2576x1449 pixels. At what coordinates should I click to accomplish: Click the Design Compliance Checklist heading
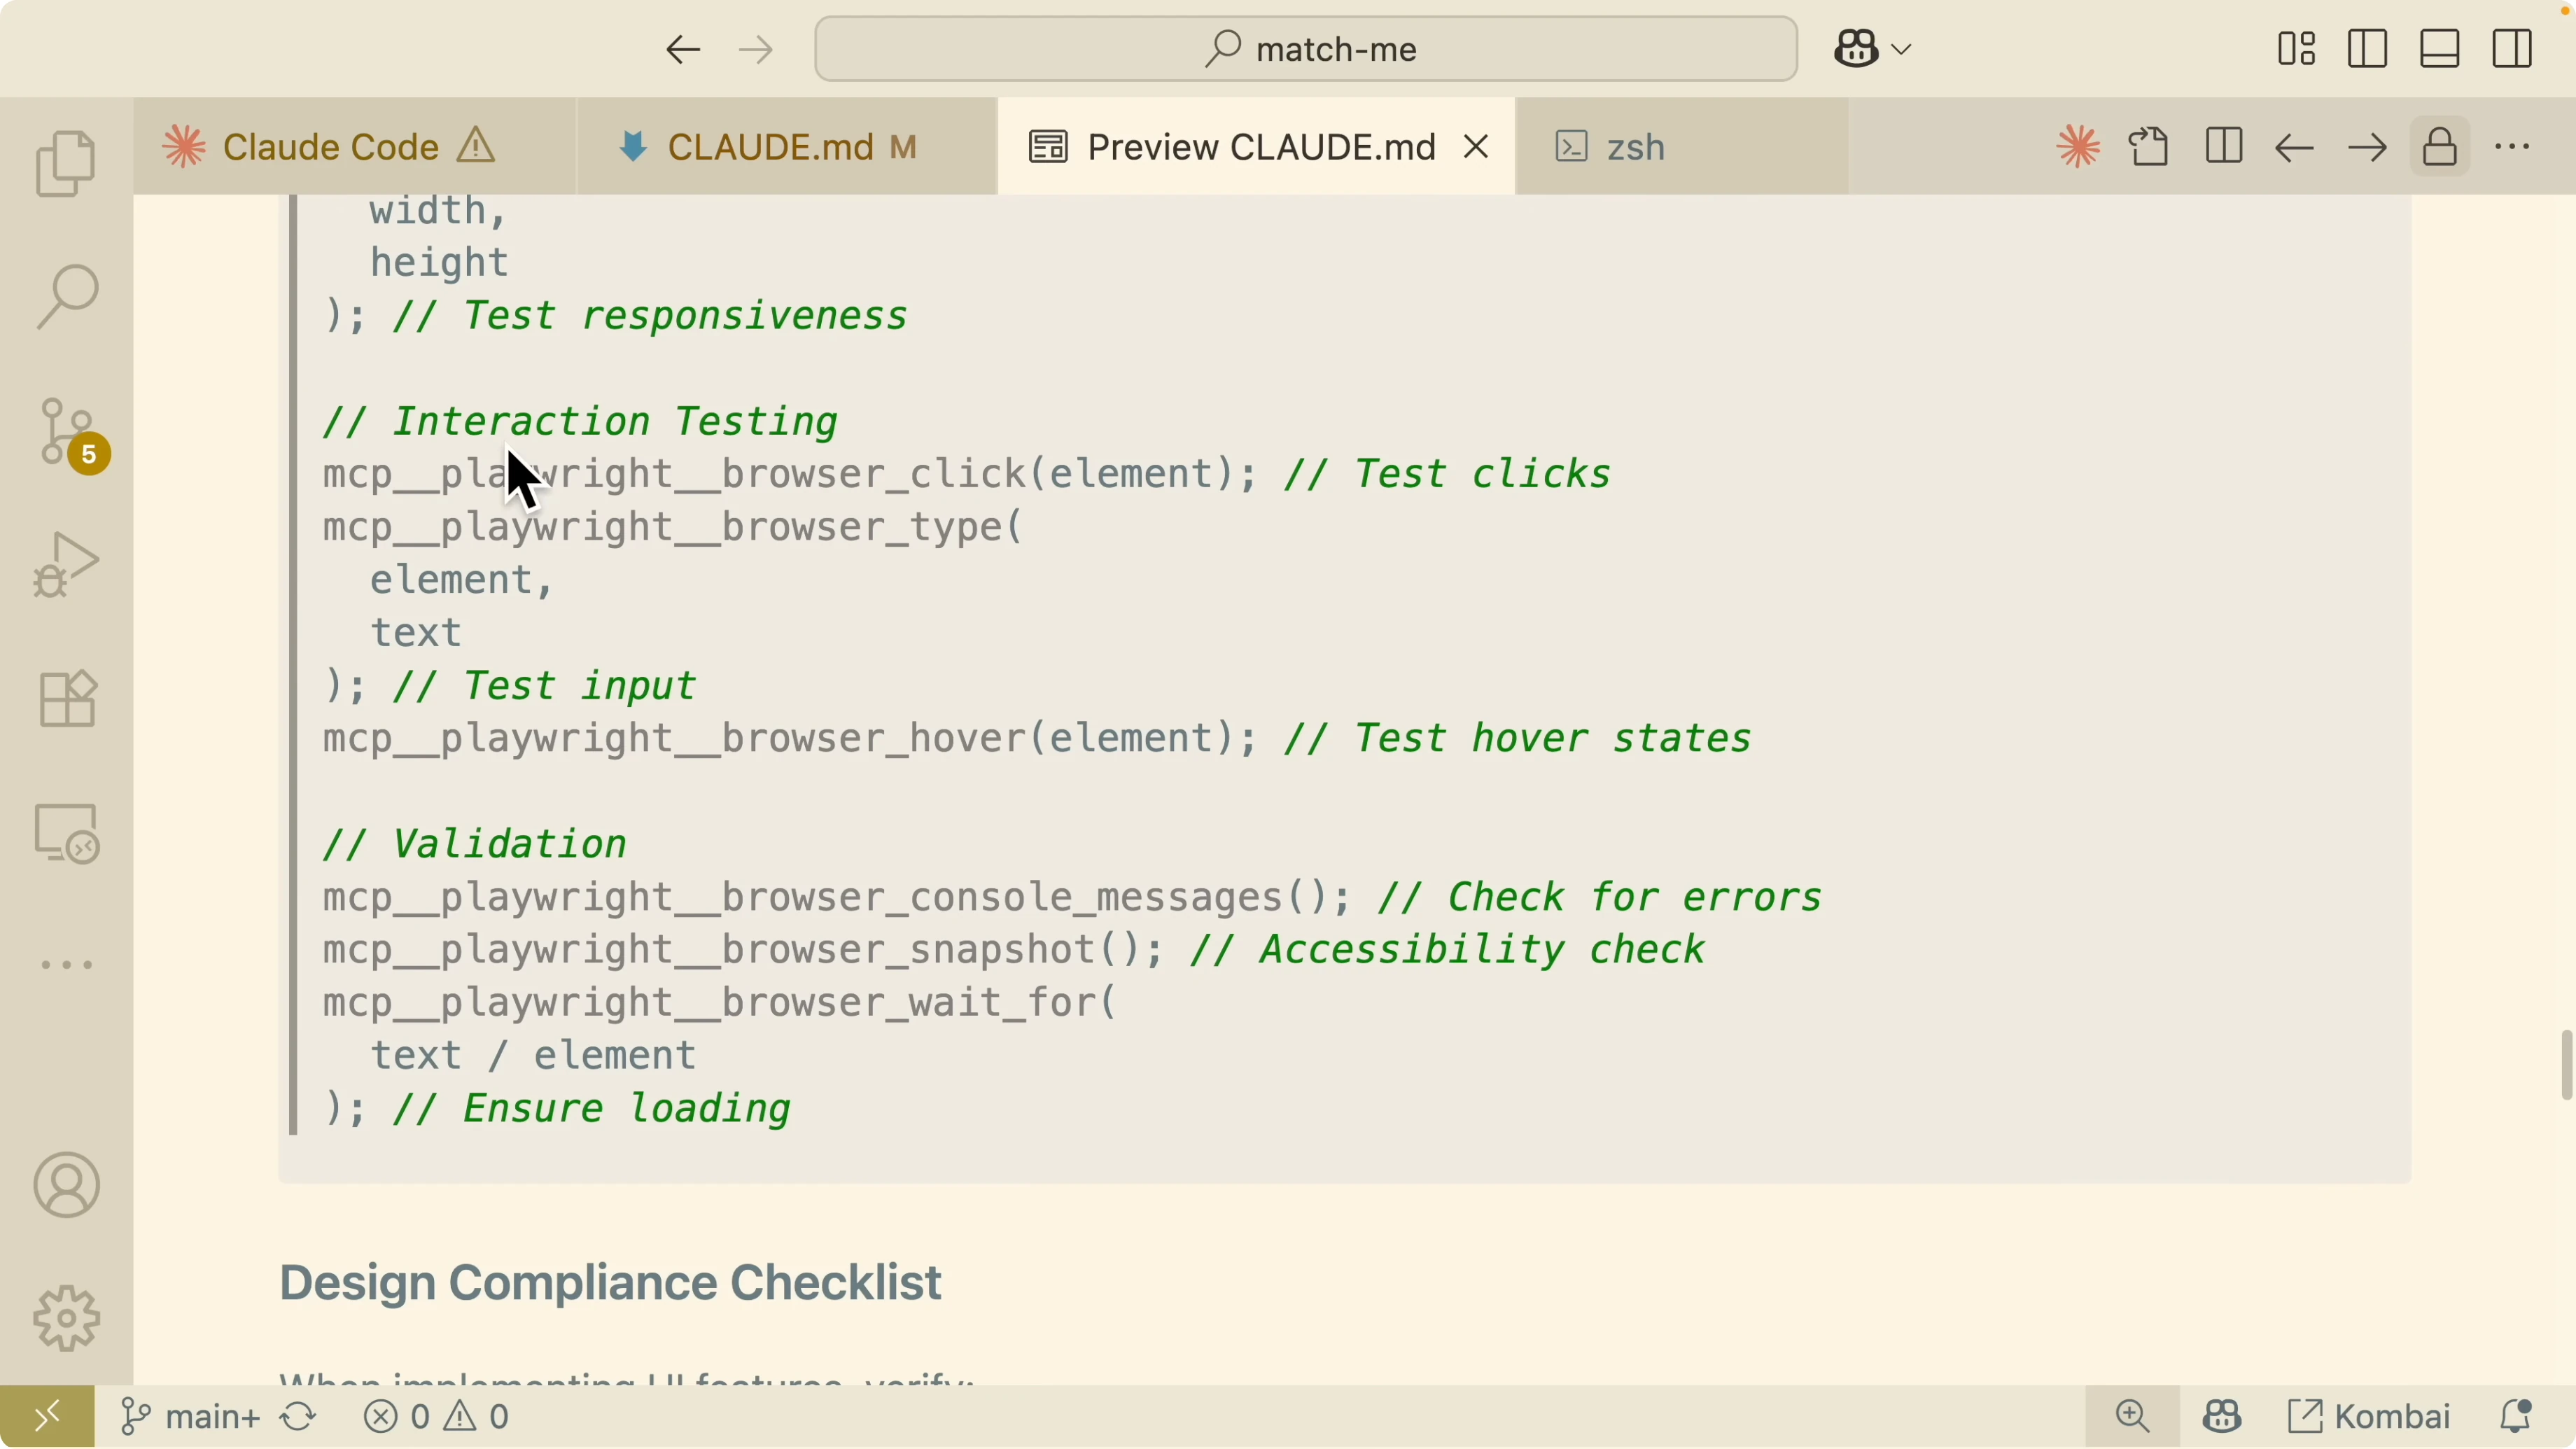tap(610, 1283)
